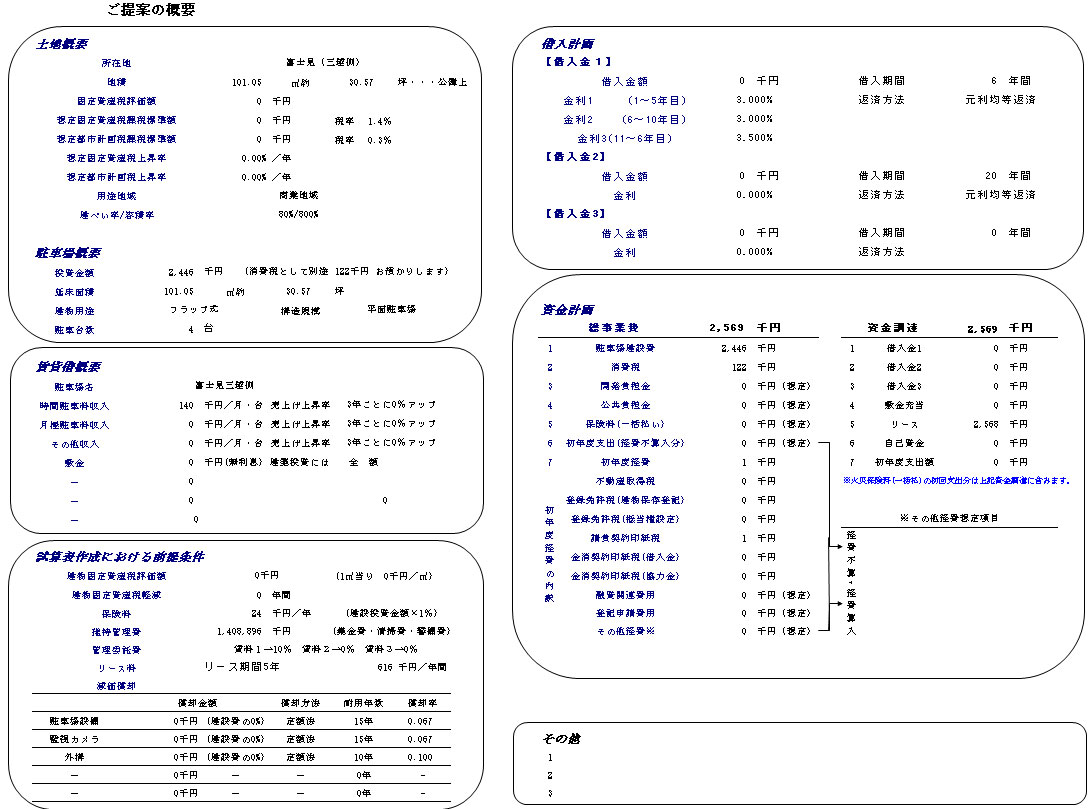
Task: Click the '登記申請費用' row label
Action: coord(625,613)
